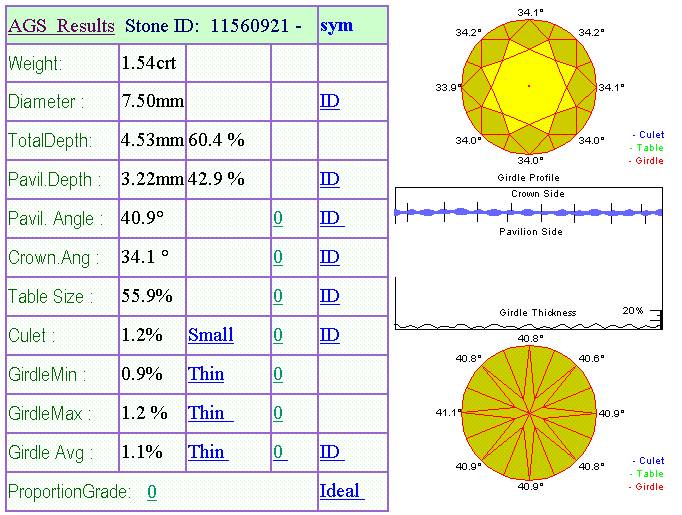Click the 34.1 ° crown angle table value
Image resolution: width=682 pixels, height=515 pixels.
point(145,257)
